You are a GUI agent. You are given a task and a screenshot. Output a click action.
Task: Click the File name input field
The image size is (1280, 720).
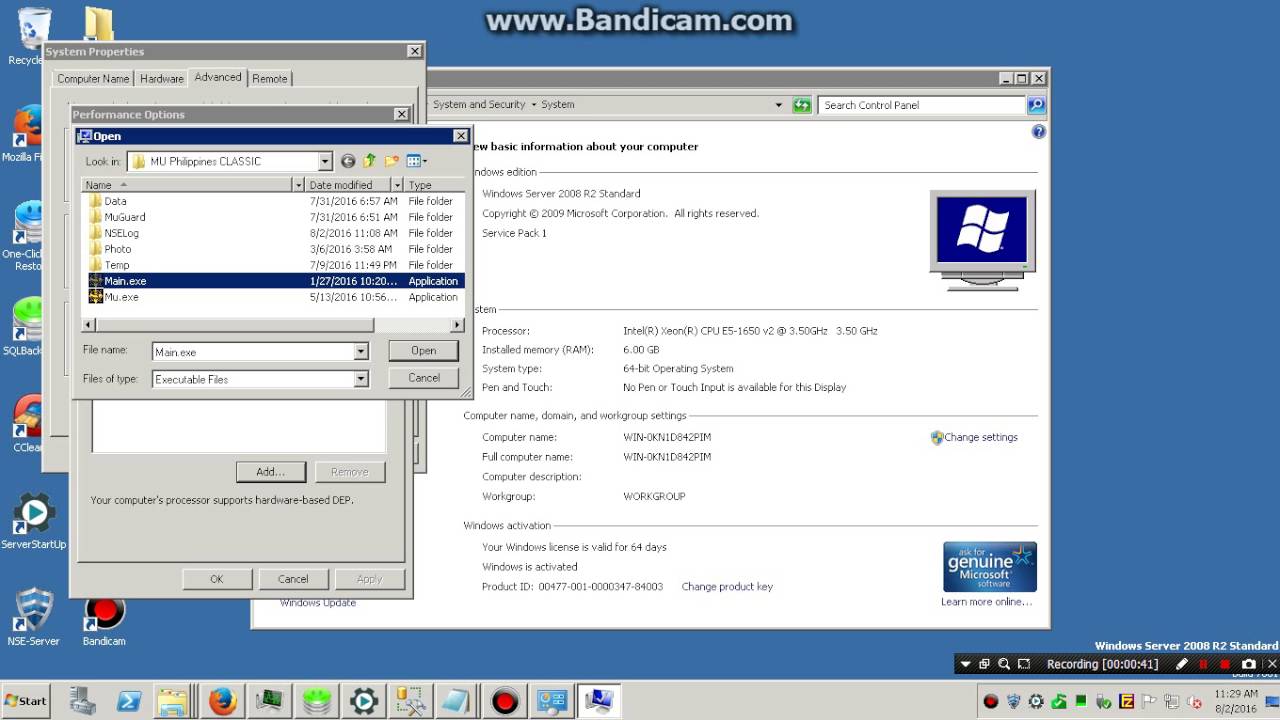coord(254,352)
